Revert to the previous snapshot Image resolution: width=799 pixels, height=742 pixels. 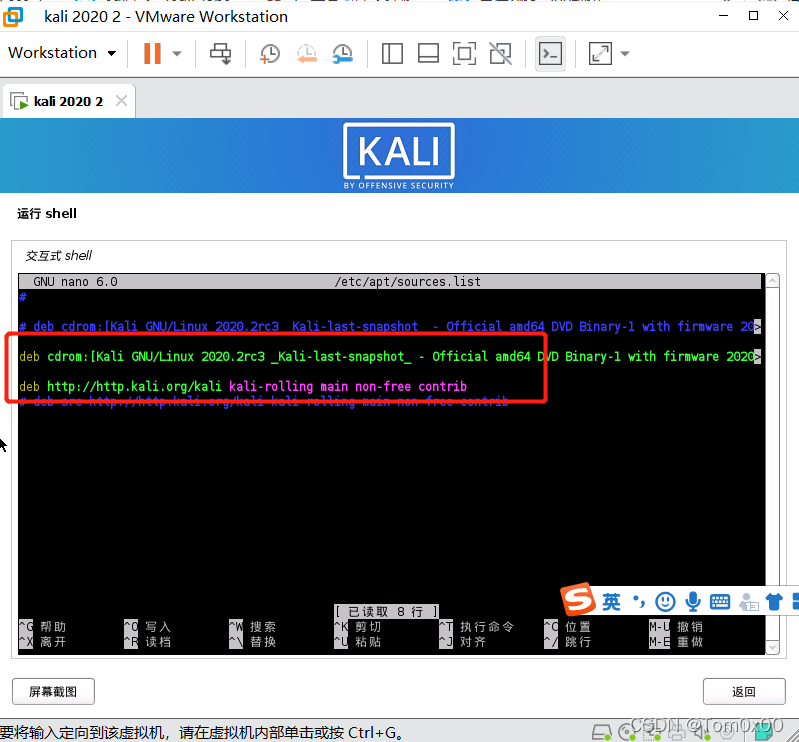pos(306,54)
